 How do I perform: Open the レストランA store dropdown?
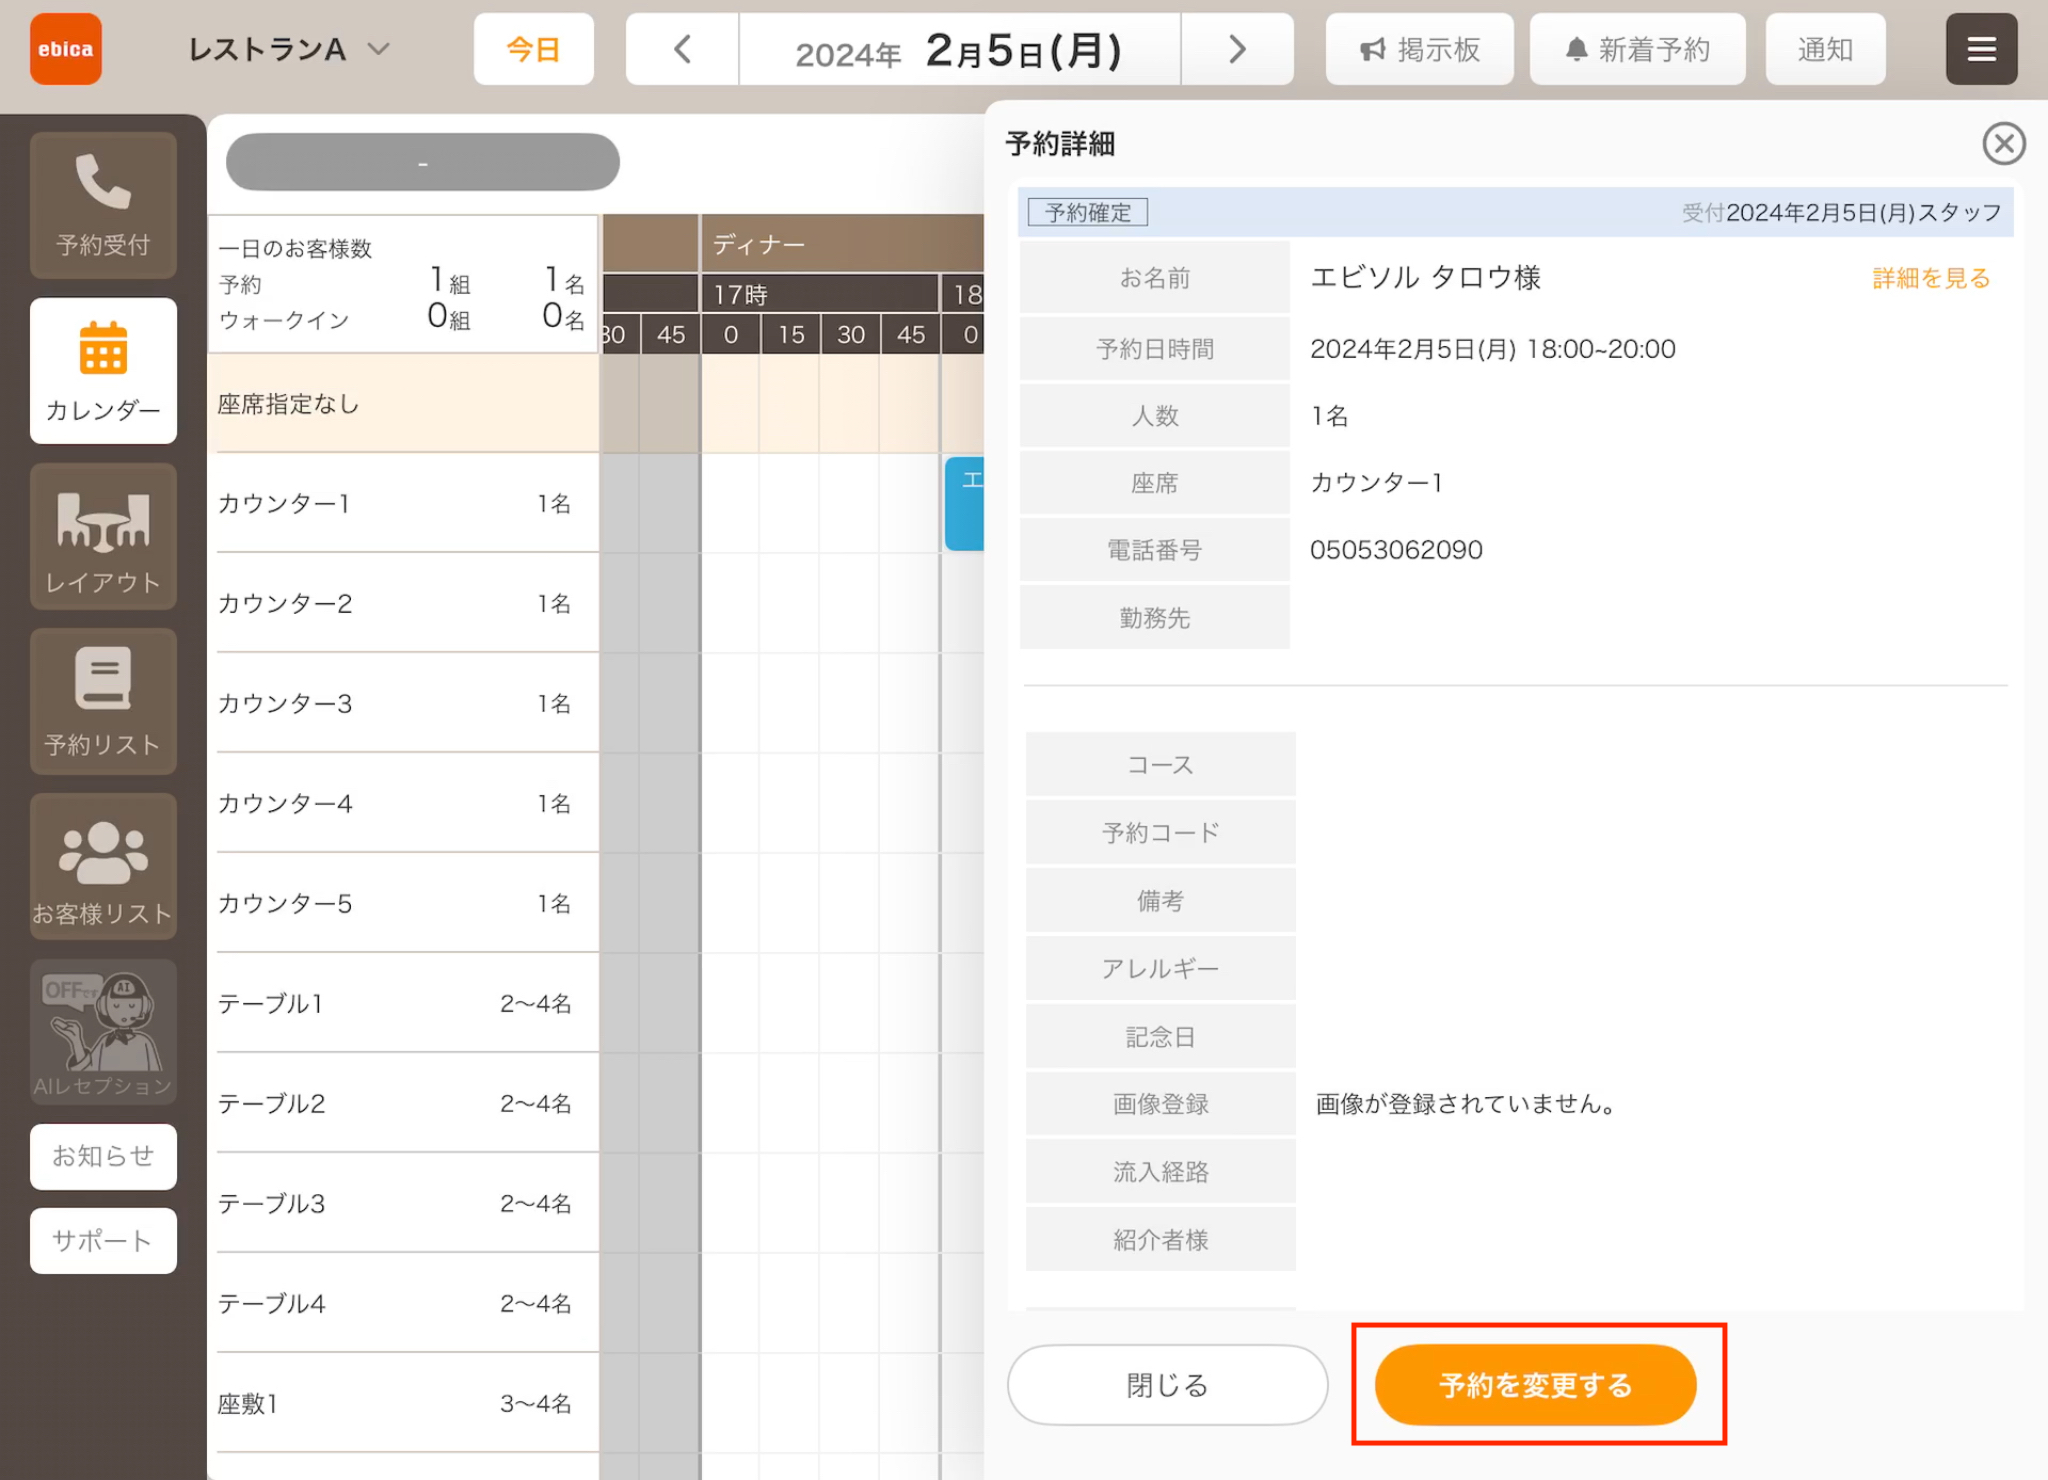pos(289,49)
